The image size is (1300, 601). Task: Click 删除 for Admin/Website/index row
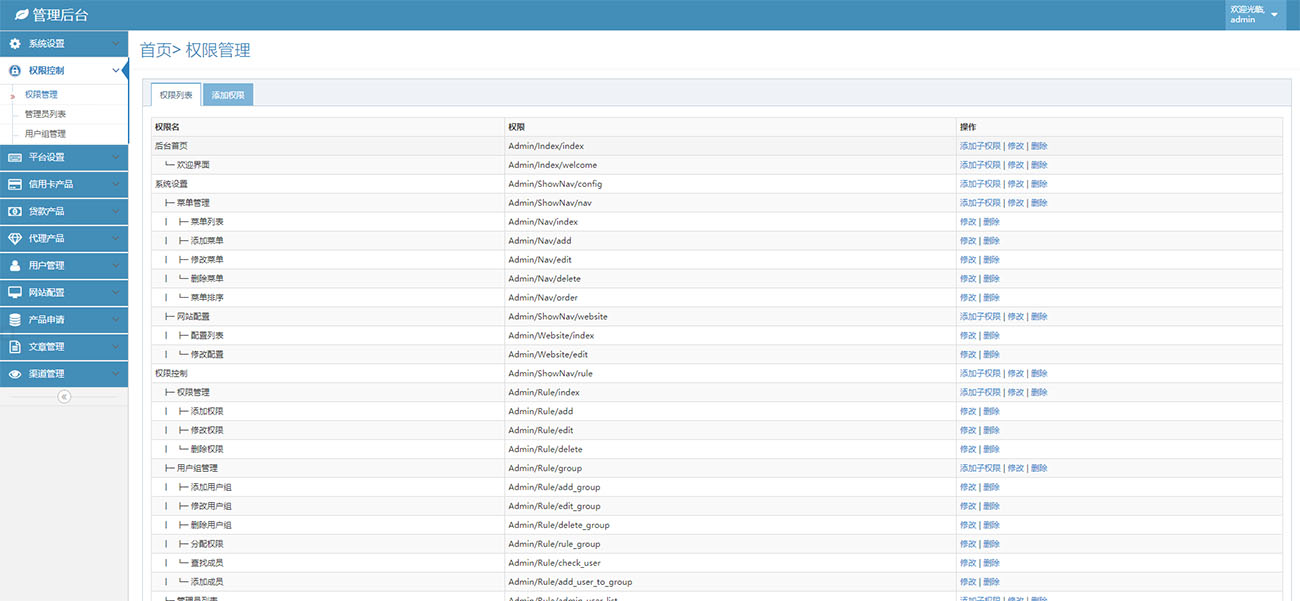(x=991, y=336)
